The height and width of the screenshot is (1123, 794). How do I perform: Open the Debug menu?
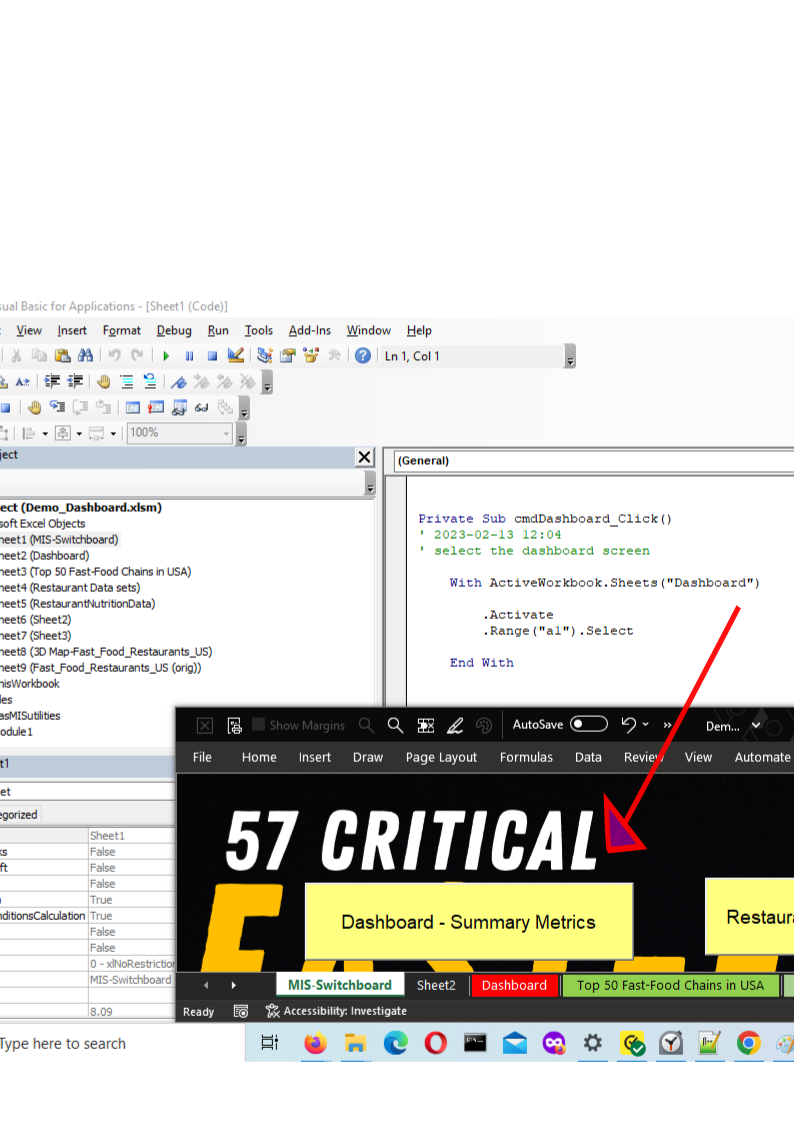(x=174, y=330)
